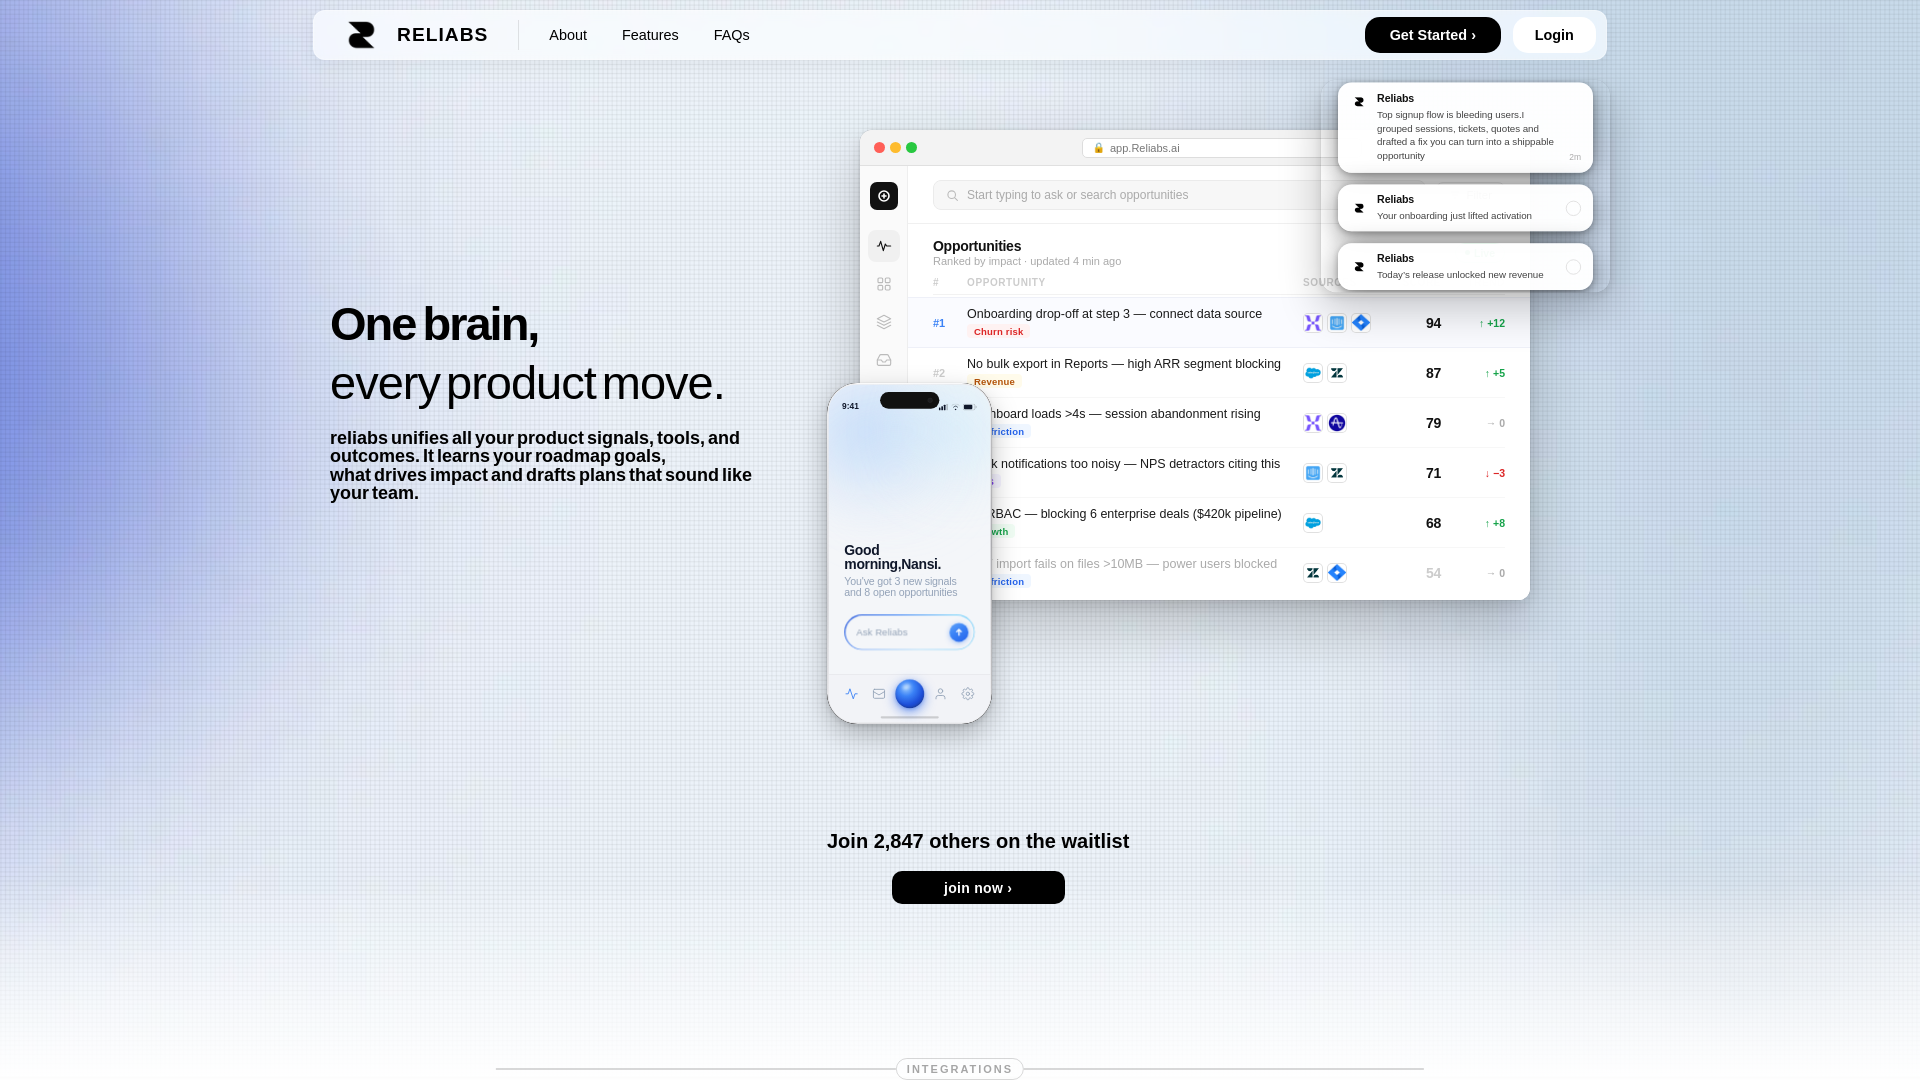The width and height of the screenshot is (1920, 1080).
Task: Click the +8 trend value
Action: [1495, 523]
